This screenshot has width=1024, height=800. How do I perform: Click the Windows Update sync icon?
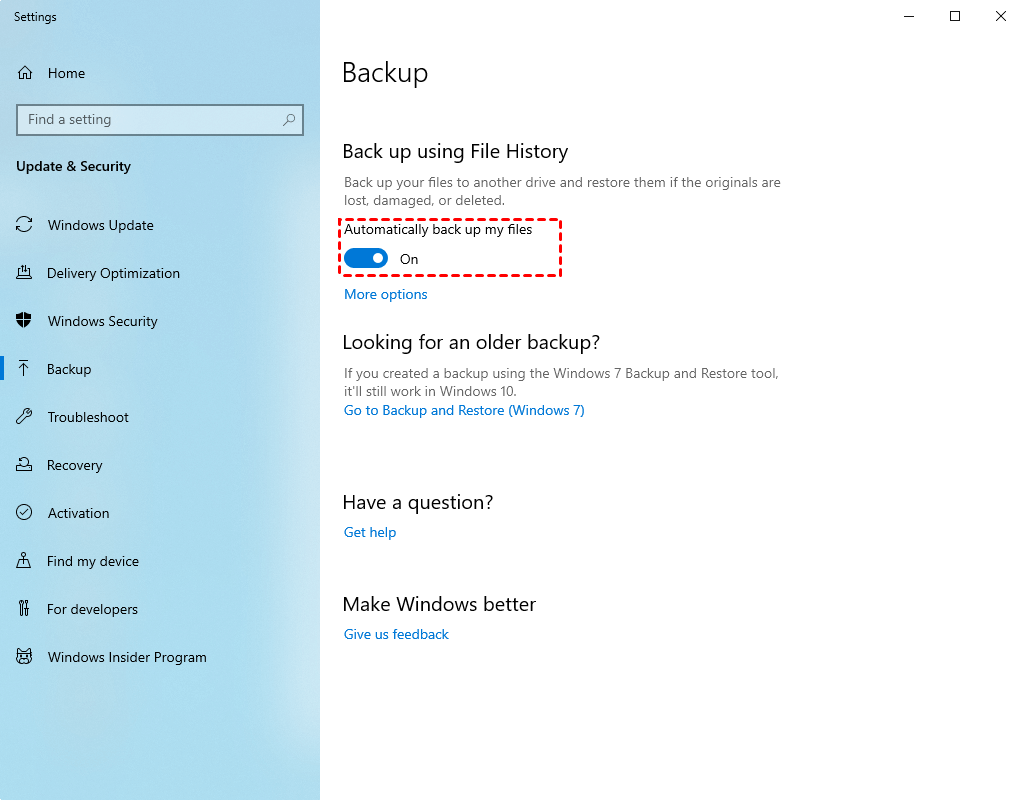pos(25,225)
